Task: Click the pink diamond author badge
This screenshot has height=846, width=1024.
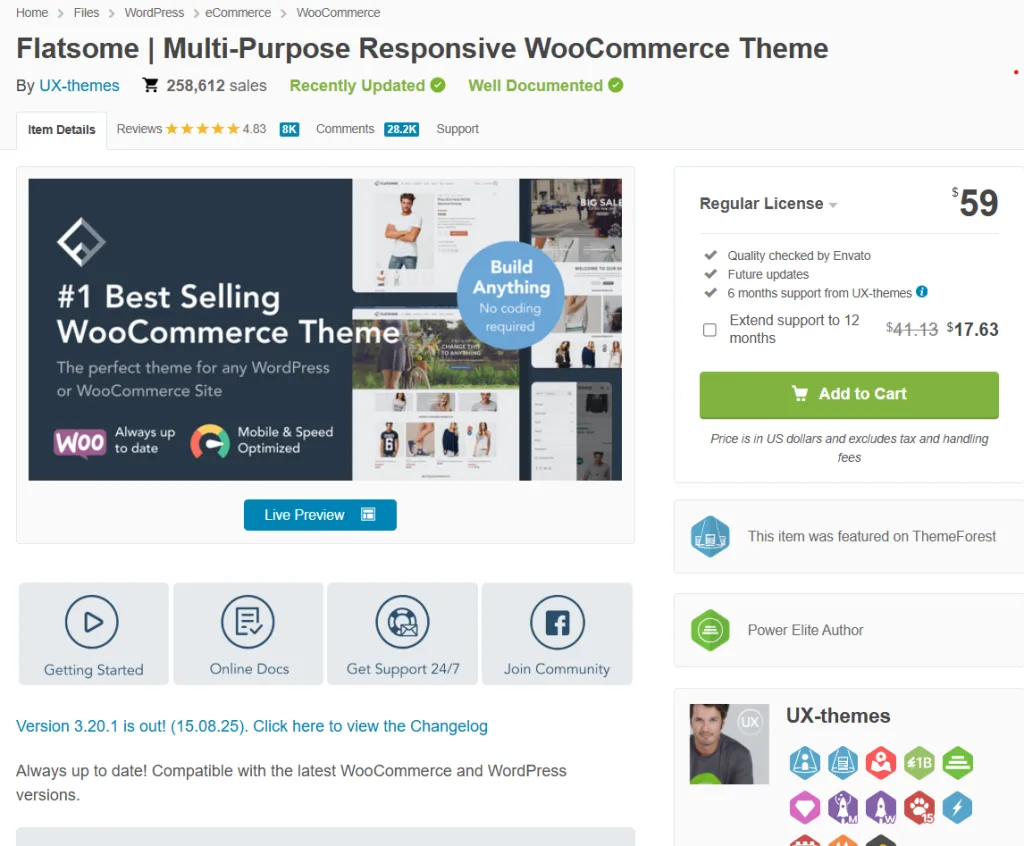Action: pos(805,807)
